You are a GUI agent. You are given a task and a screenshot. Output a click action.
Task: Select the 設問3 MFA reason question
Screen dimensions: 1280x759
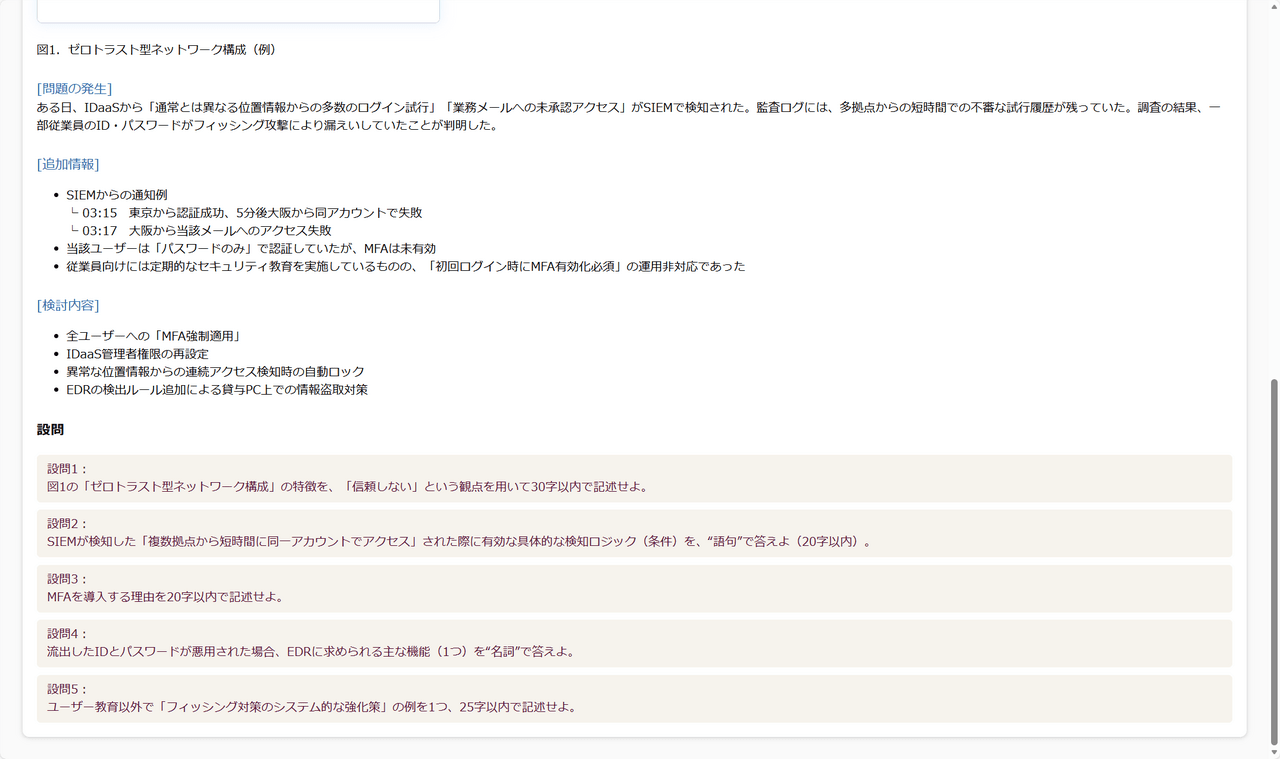tap(634, 588)
